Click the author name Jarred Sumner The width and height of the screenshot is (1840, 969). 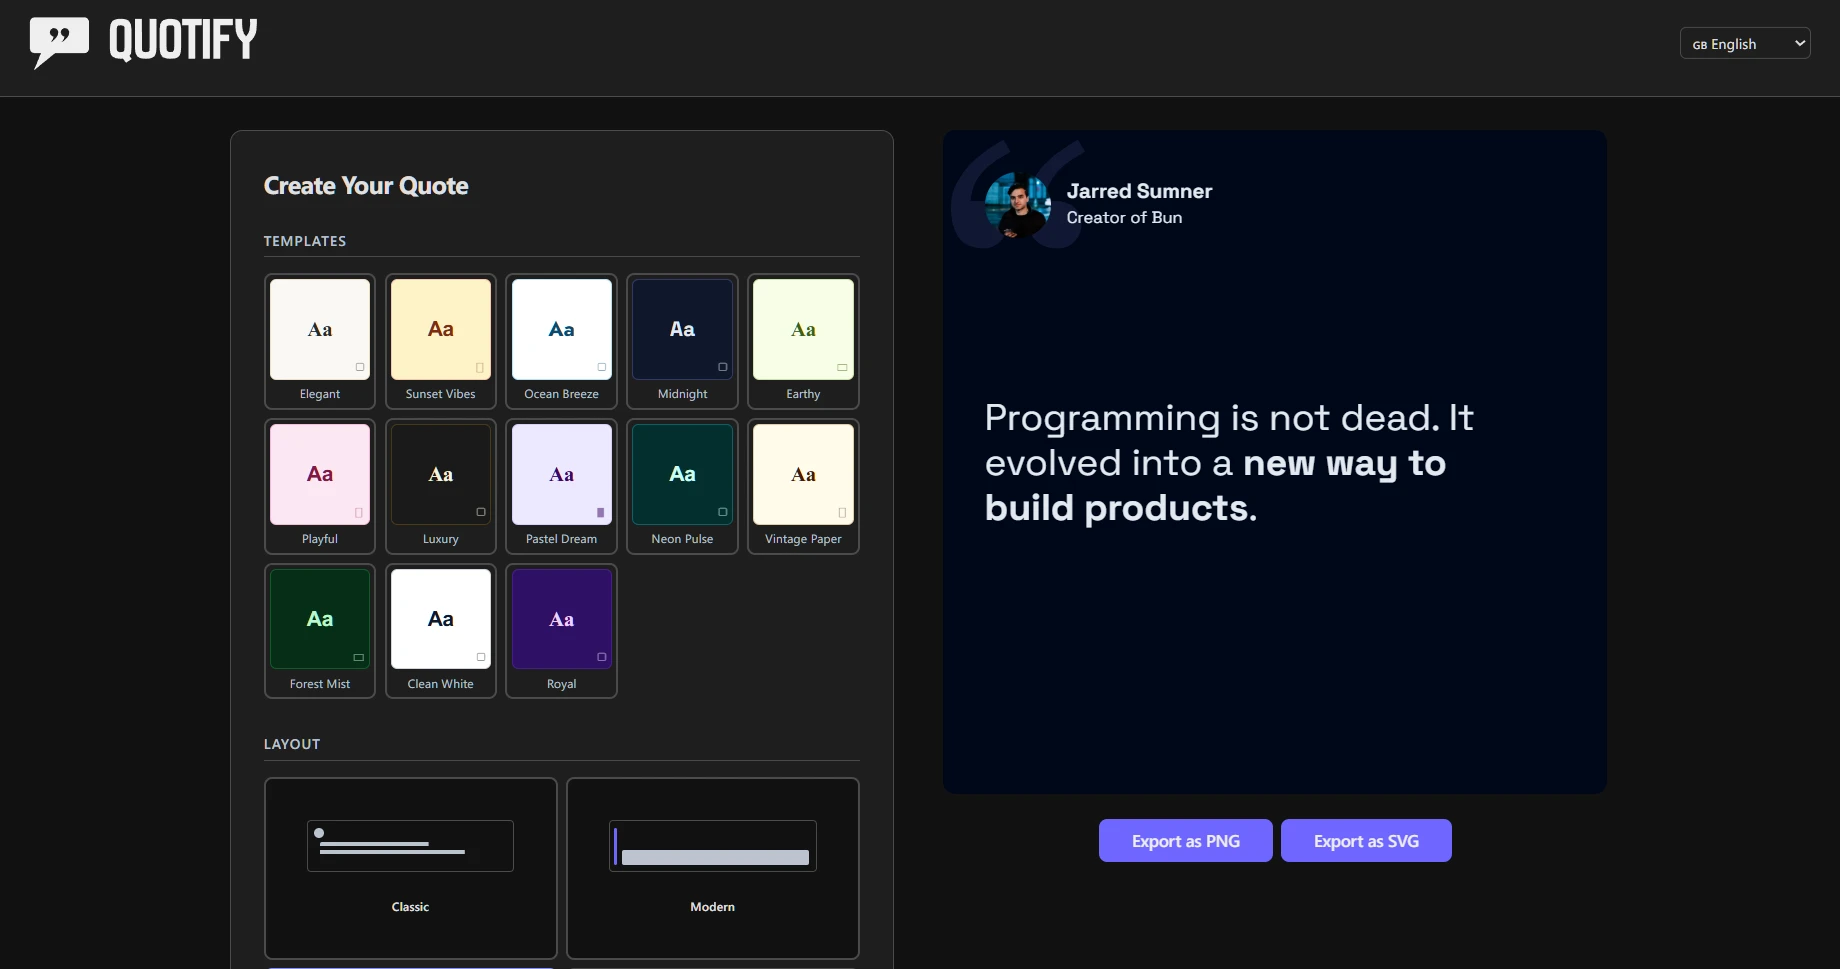coord(1139,191)
